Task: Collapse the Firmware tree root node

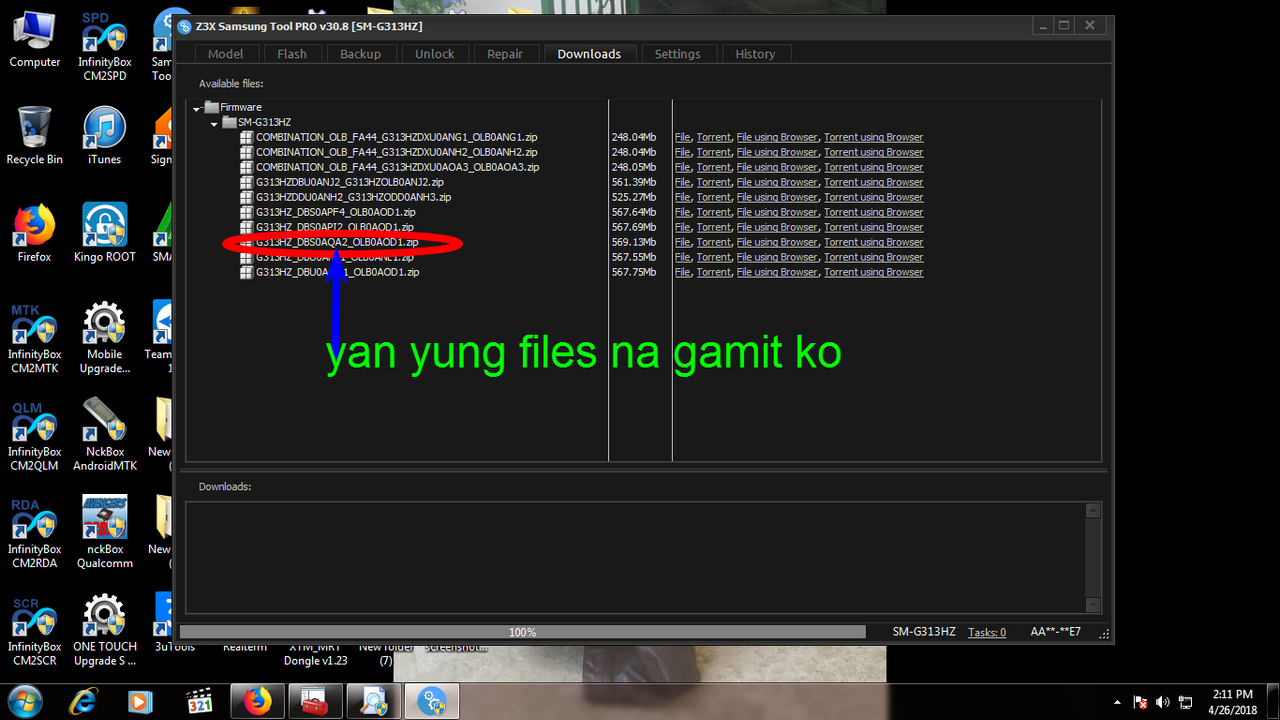Action: [x=196, y=107]
